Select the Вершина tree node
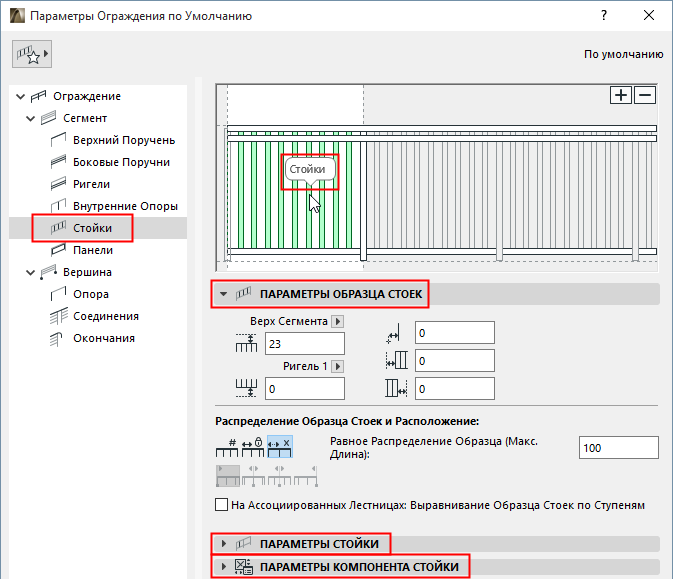 87,272
